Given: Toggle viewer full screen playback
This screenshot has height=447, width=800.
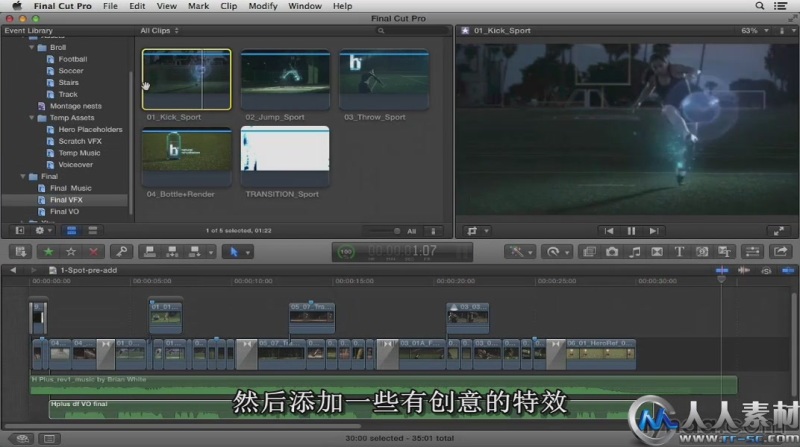Looking at the screenshot, I should click(x=779, y=231).
